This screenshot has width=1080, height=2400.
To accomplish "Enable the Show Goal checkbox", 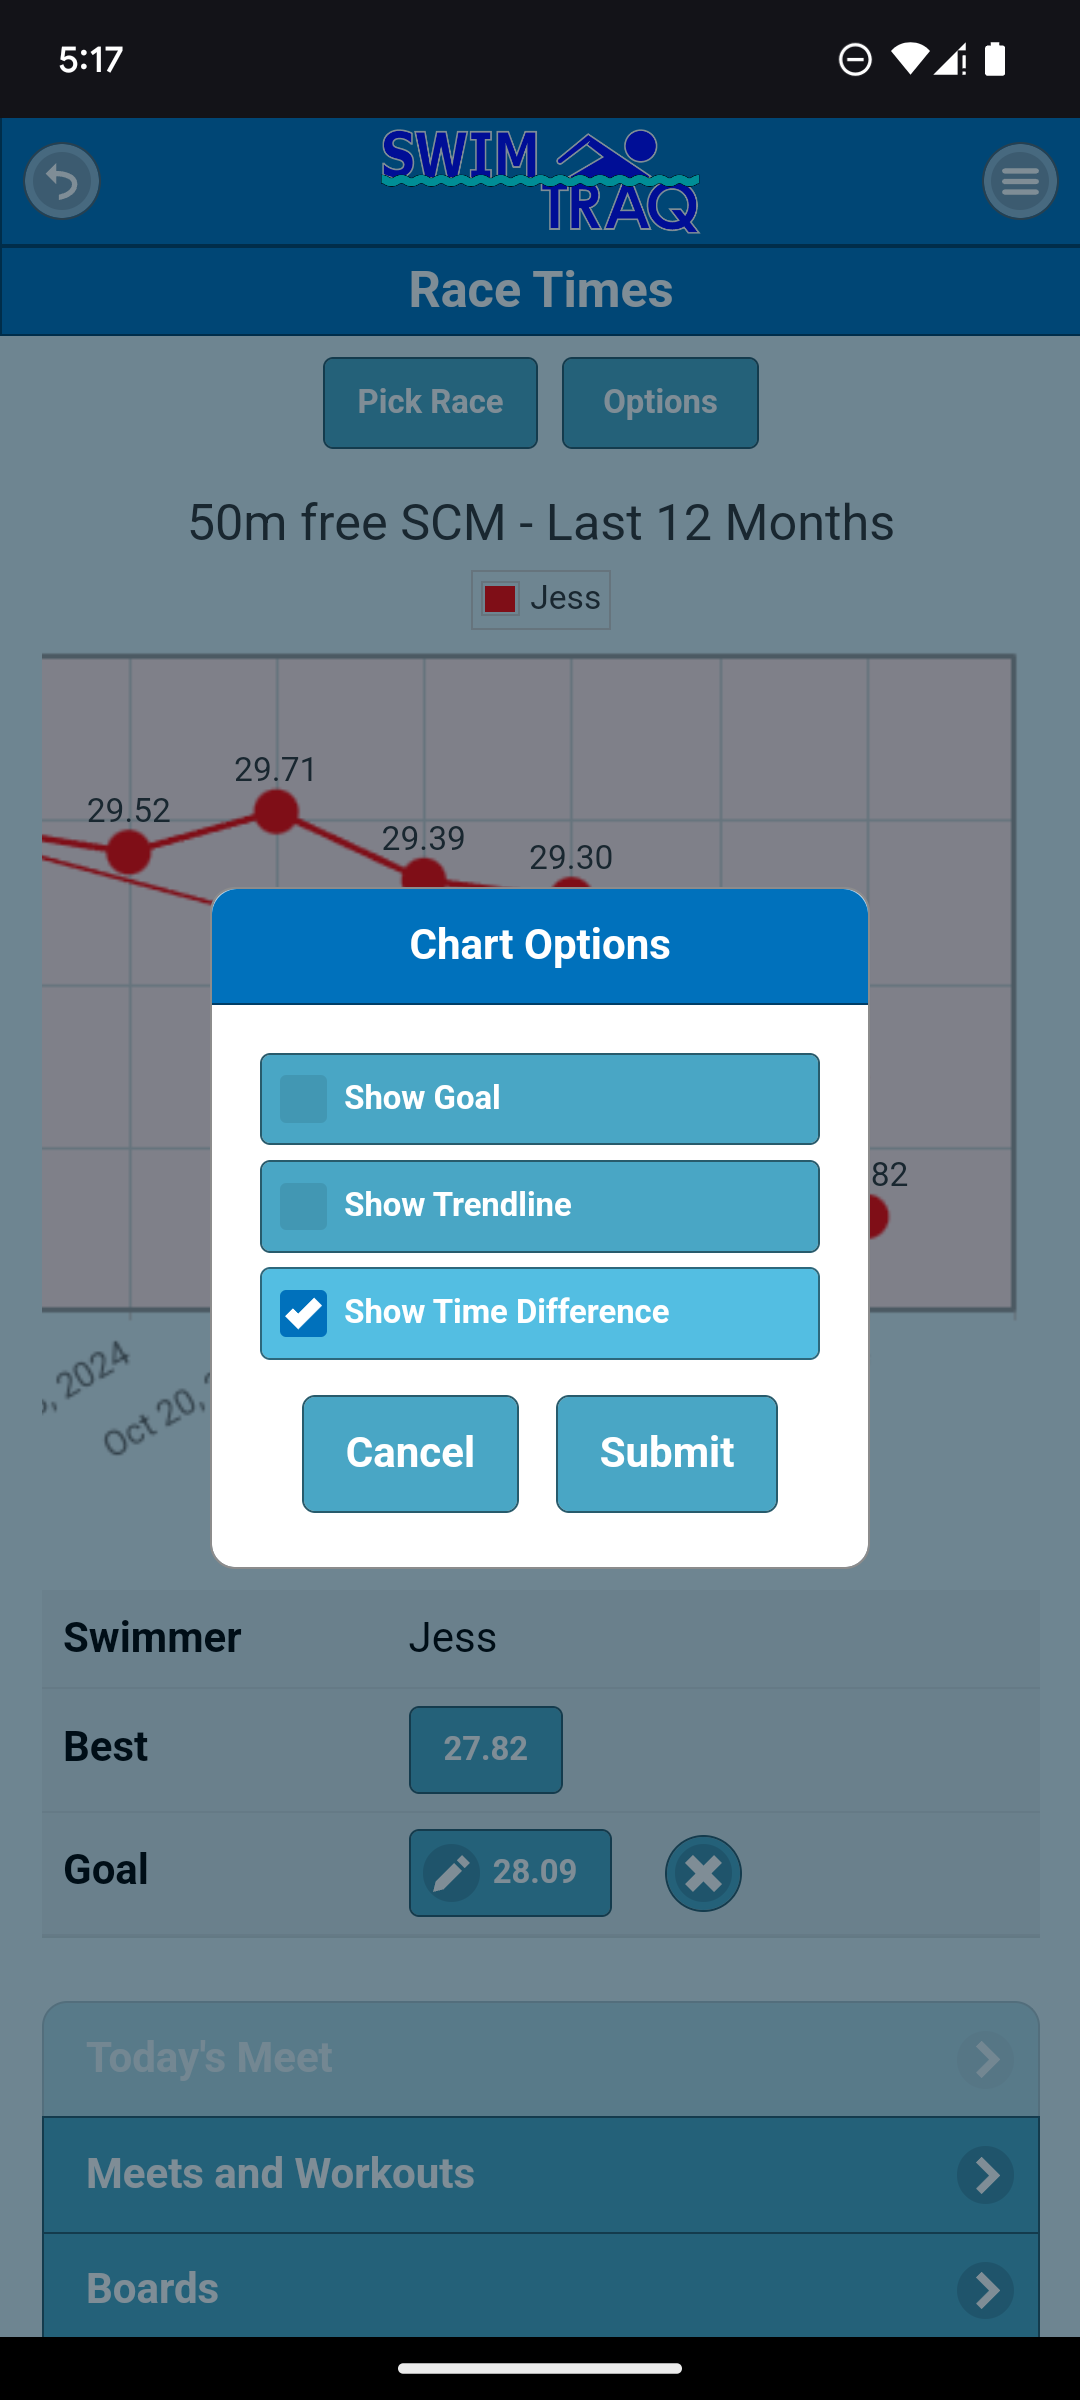I will (x=304, y=1099).
